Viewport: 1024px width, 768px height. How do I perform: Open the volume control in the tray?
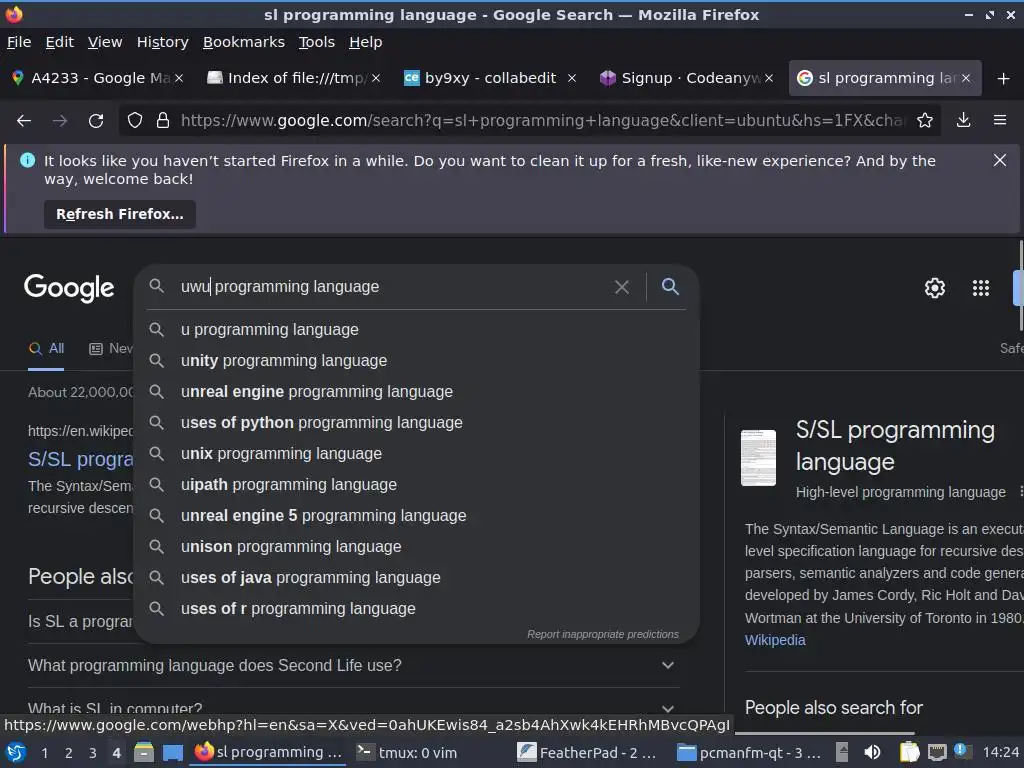872,752
